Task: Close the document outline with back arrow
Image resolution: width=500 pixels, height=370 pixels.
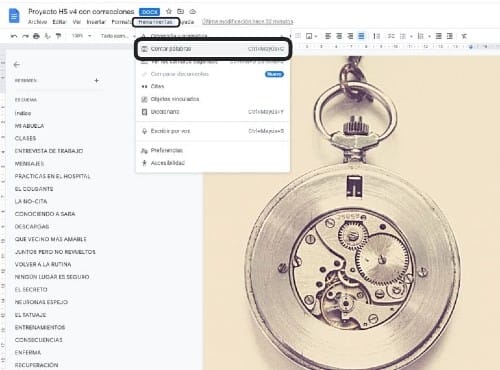Action: (x=17, y=65)
